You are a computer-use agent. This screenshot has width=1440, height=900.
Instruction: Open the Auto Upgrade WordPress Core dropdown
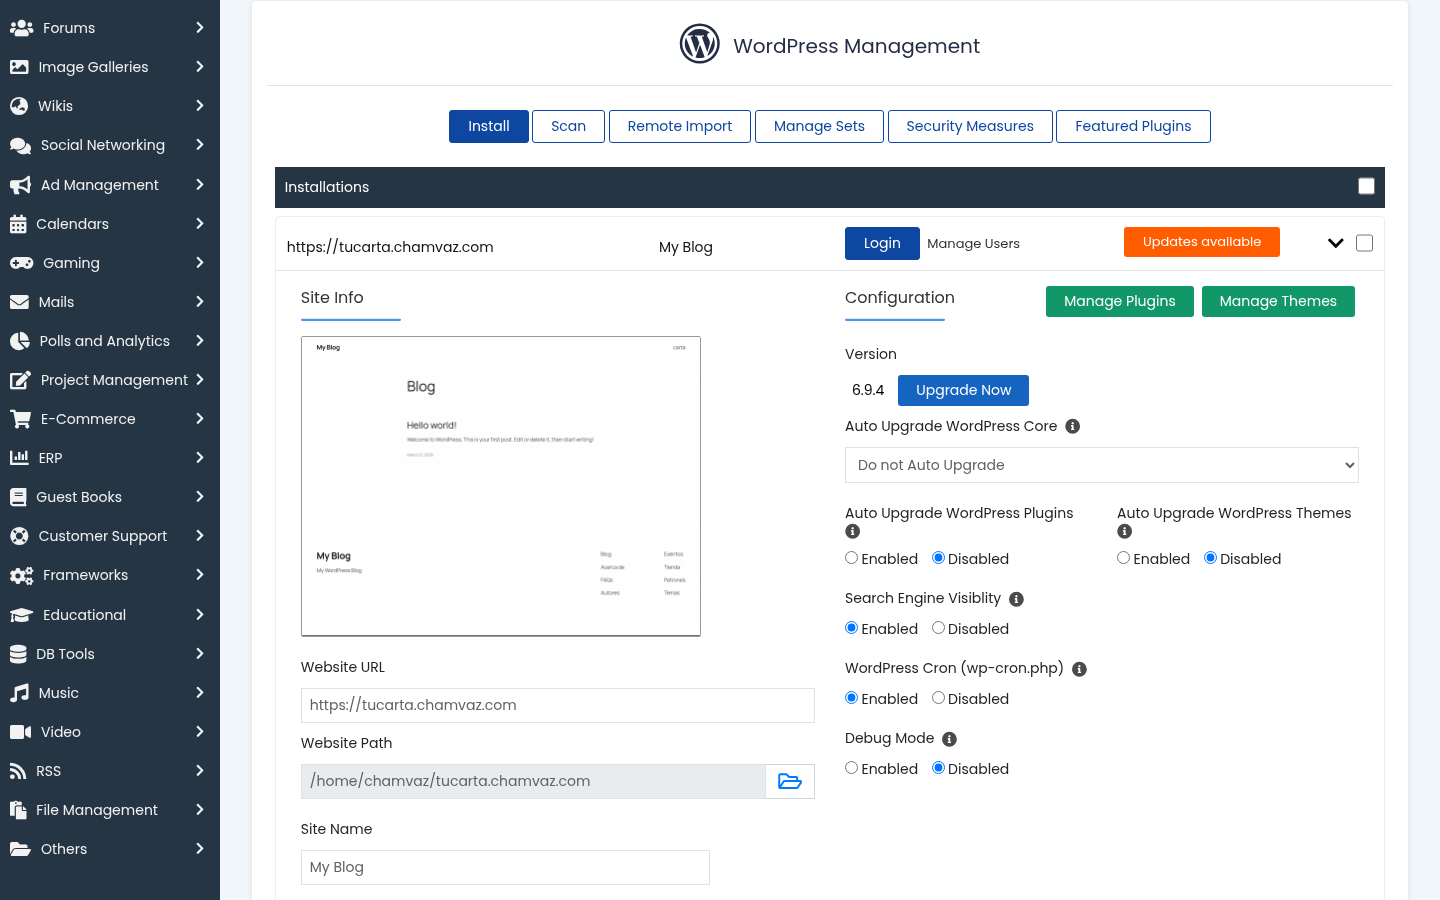pos(1102,465)
